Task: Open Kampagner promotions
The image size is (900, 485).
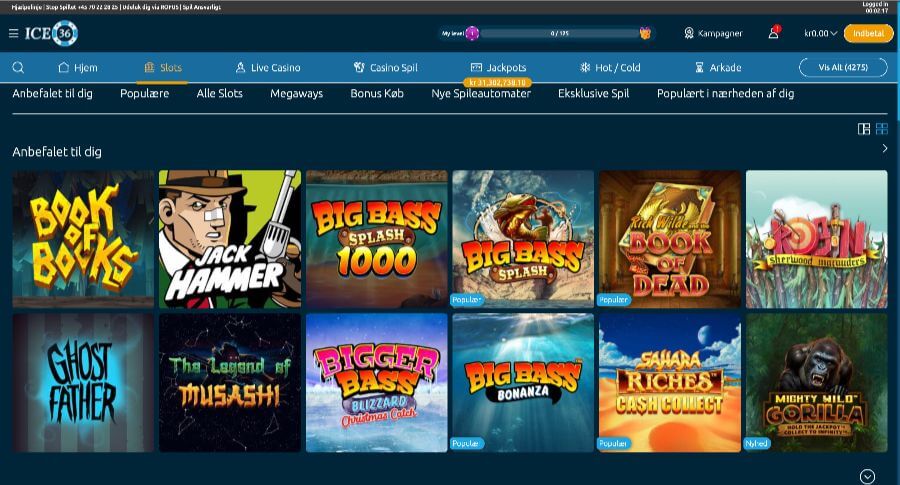Action: [x=713, y=33]
